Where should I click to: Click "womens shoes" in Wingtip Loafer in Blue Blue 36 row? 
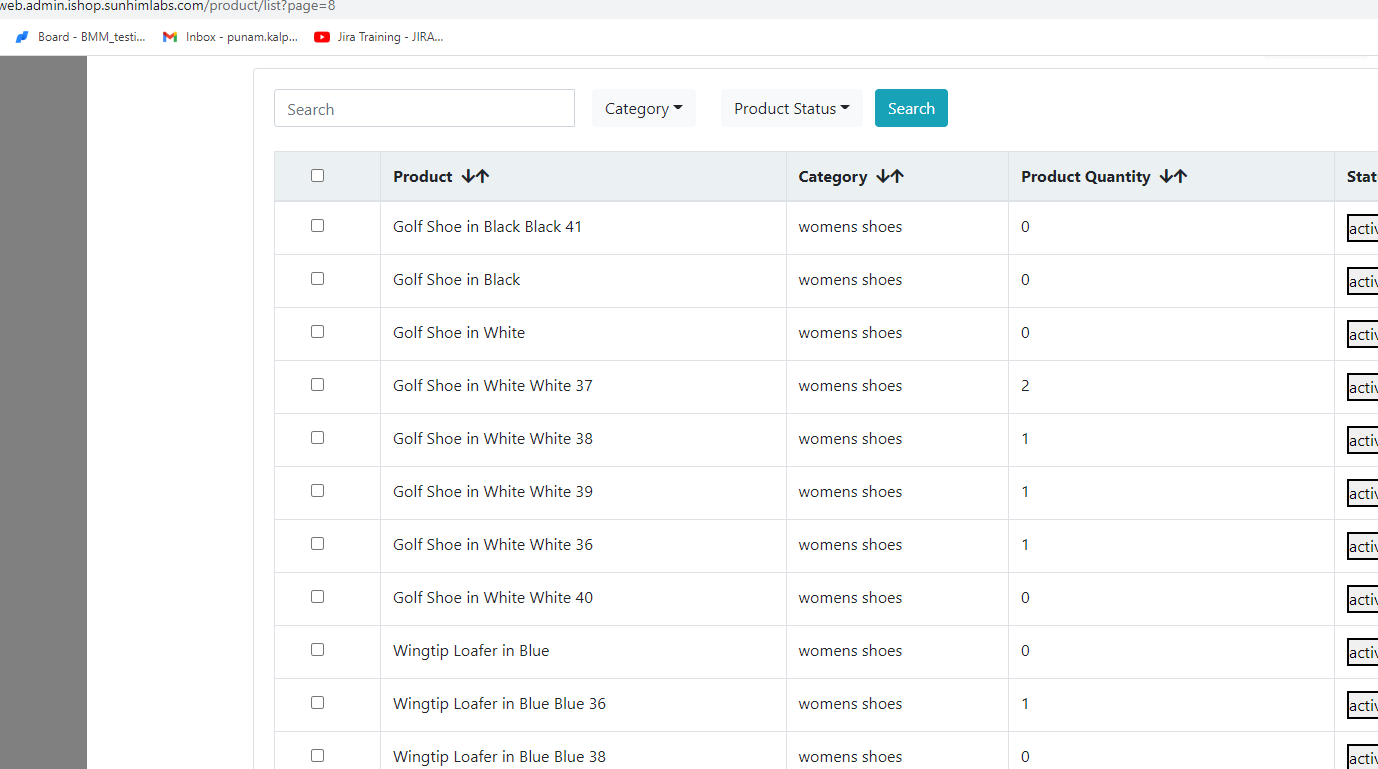pos(850,704)
